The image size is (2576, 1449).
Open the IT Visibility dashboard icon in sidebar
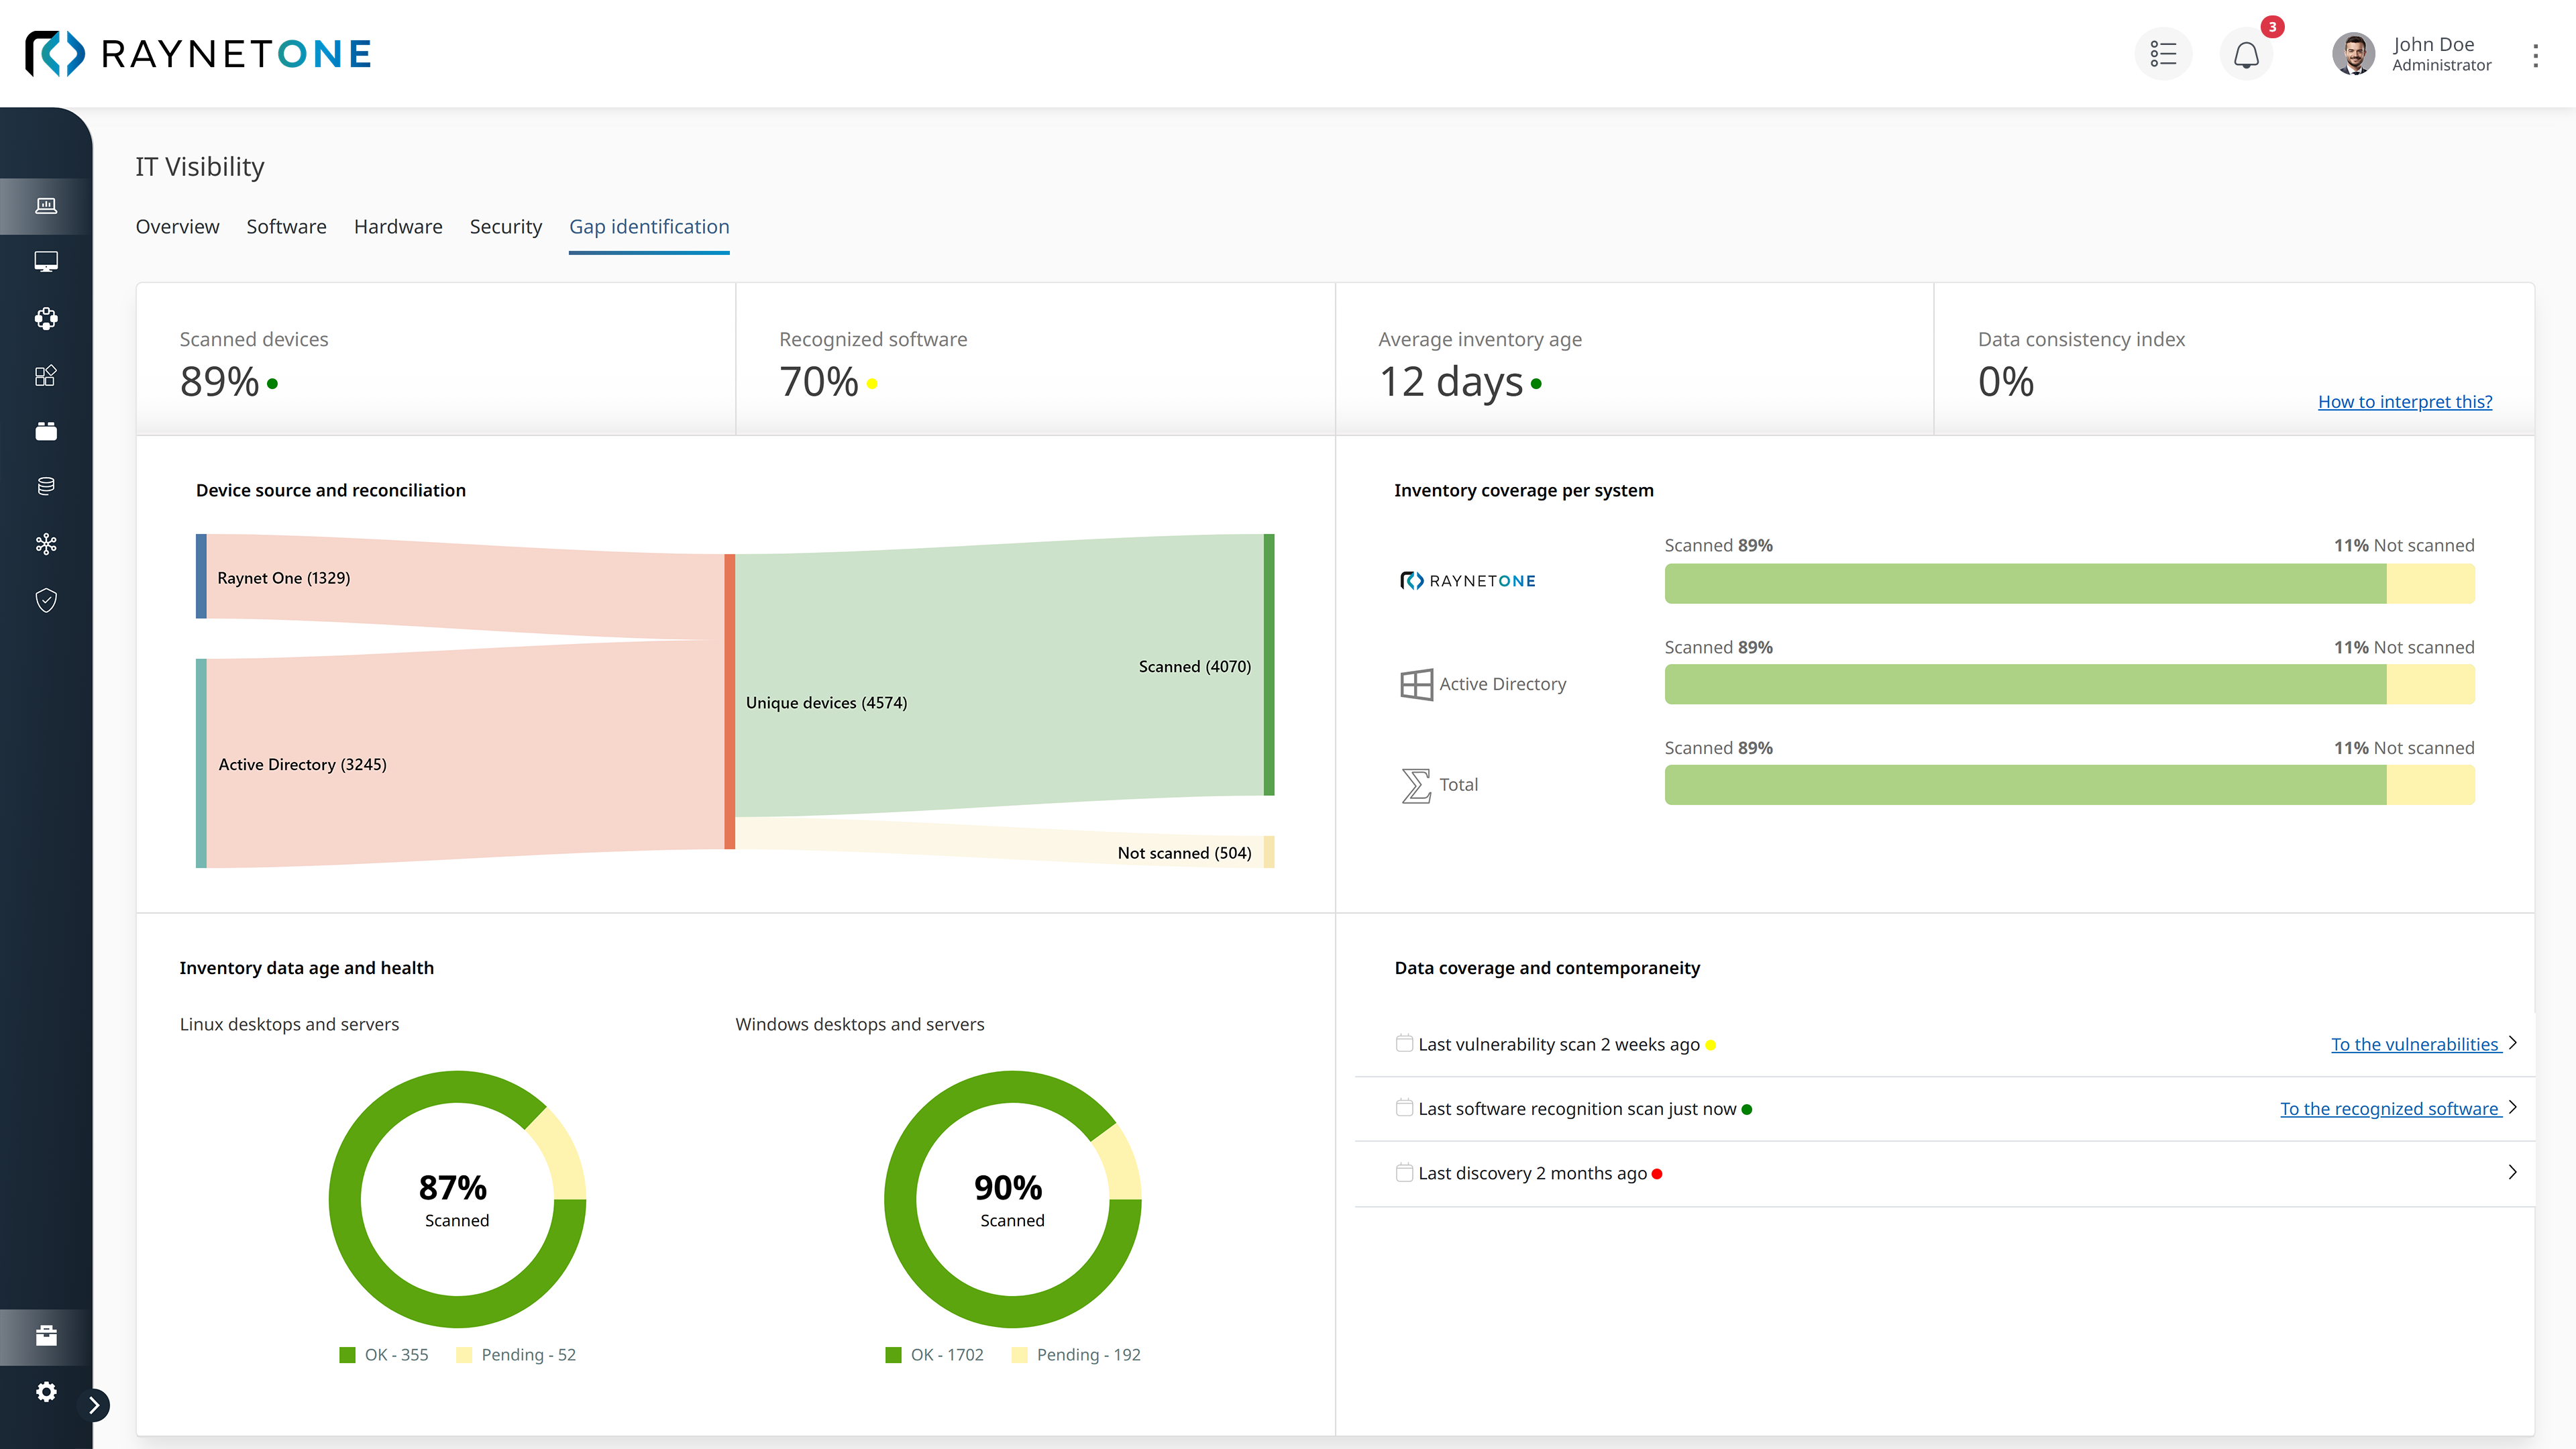pos(46,206)
